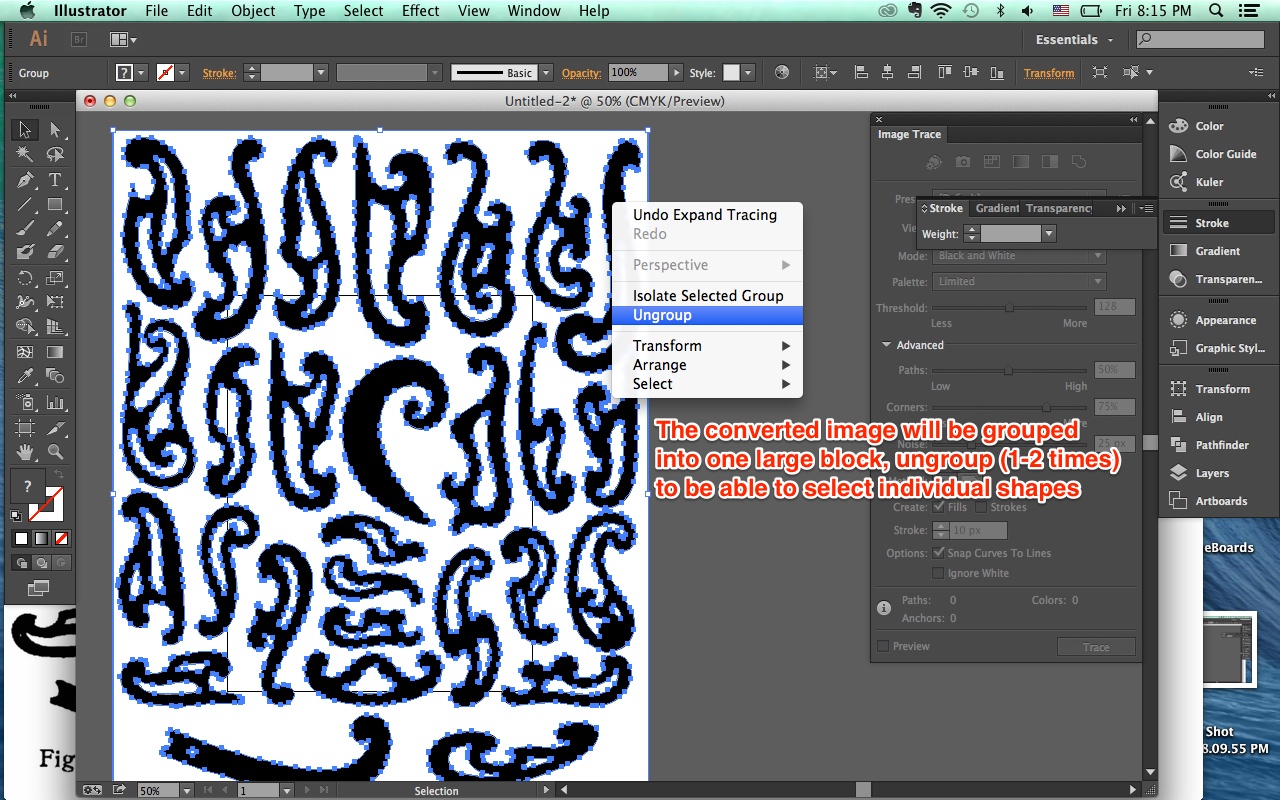
Task: Open the Essentials workspace switcher
Action: pyautogui.click(x=1075, y=40)
